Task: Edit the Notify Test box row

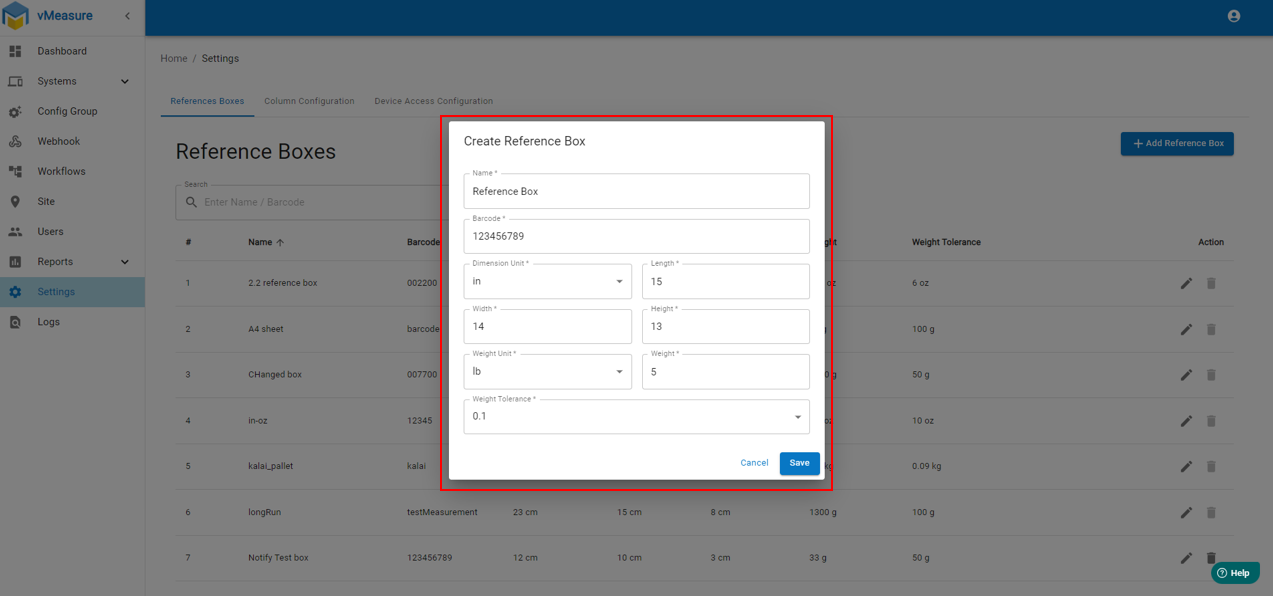Action: click(x=1186, y=558)
